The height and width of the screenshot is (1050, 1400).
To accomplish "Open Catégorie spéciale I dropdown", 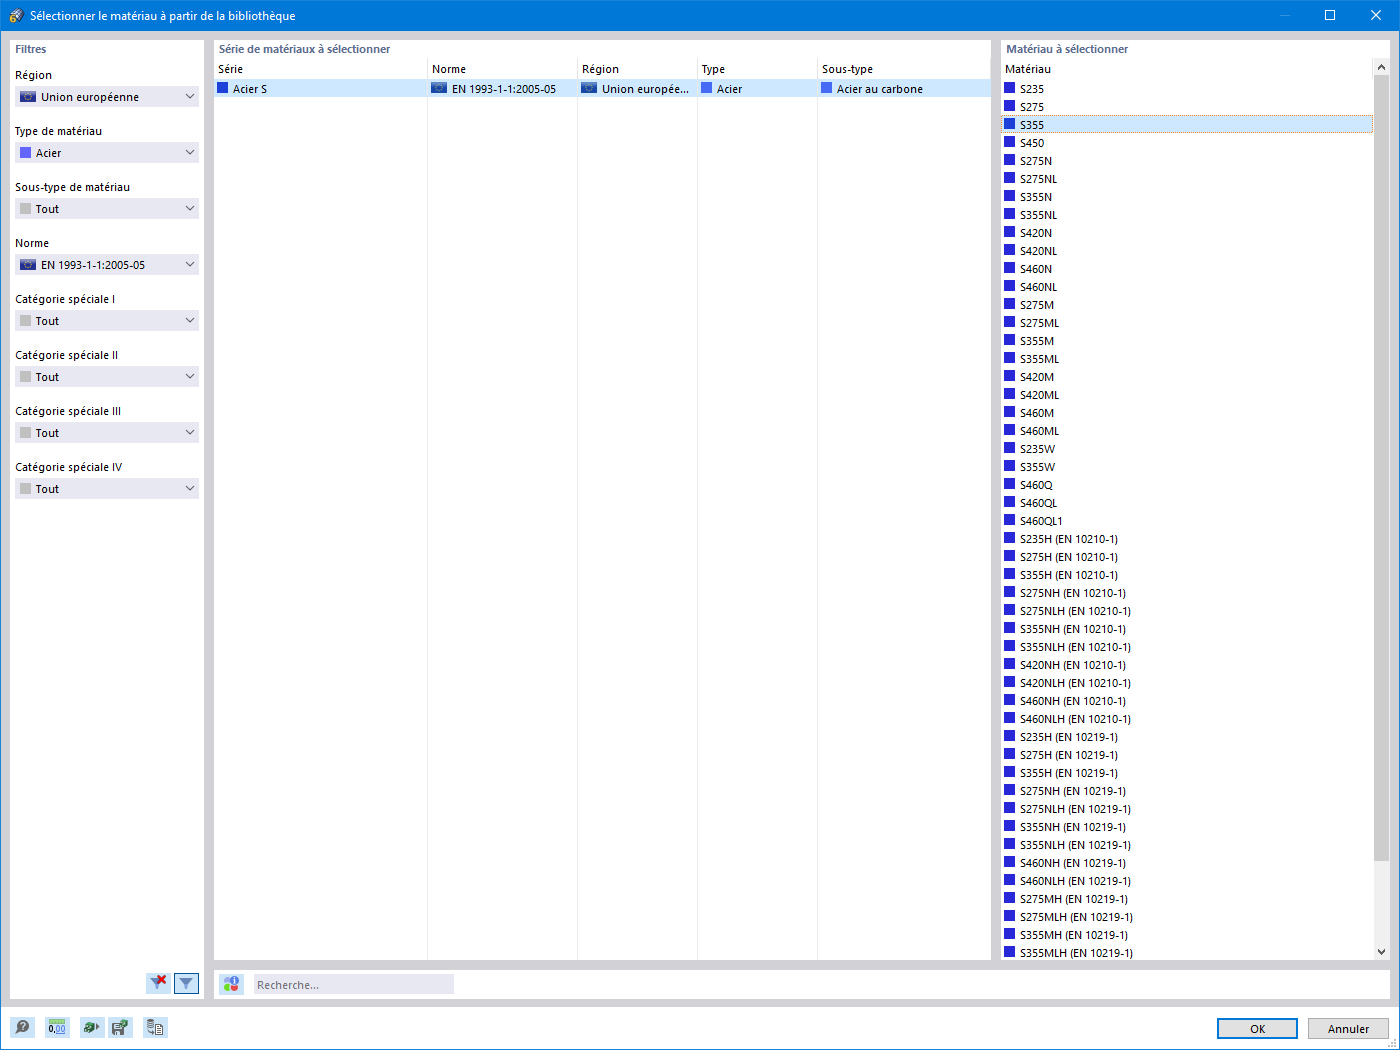I will point(107,321).
